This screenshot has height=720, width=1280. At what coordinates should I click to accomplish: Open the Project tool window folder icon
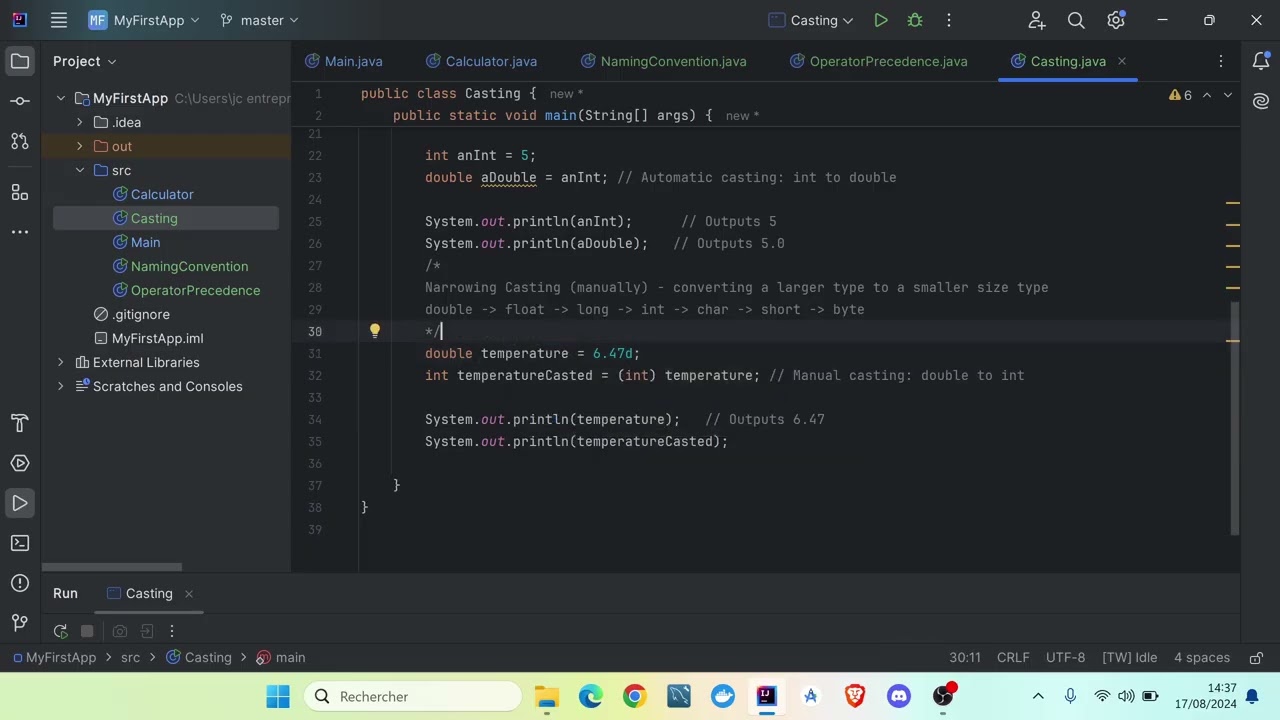[x=20, y=61]
